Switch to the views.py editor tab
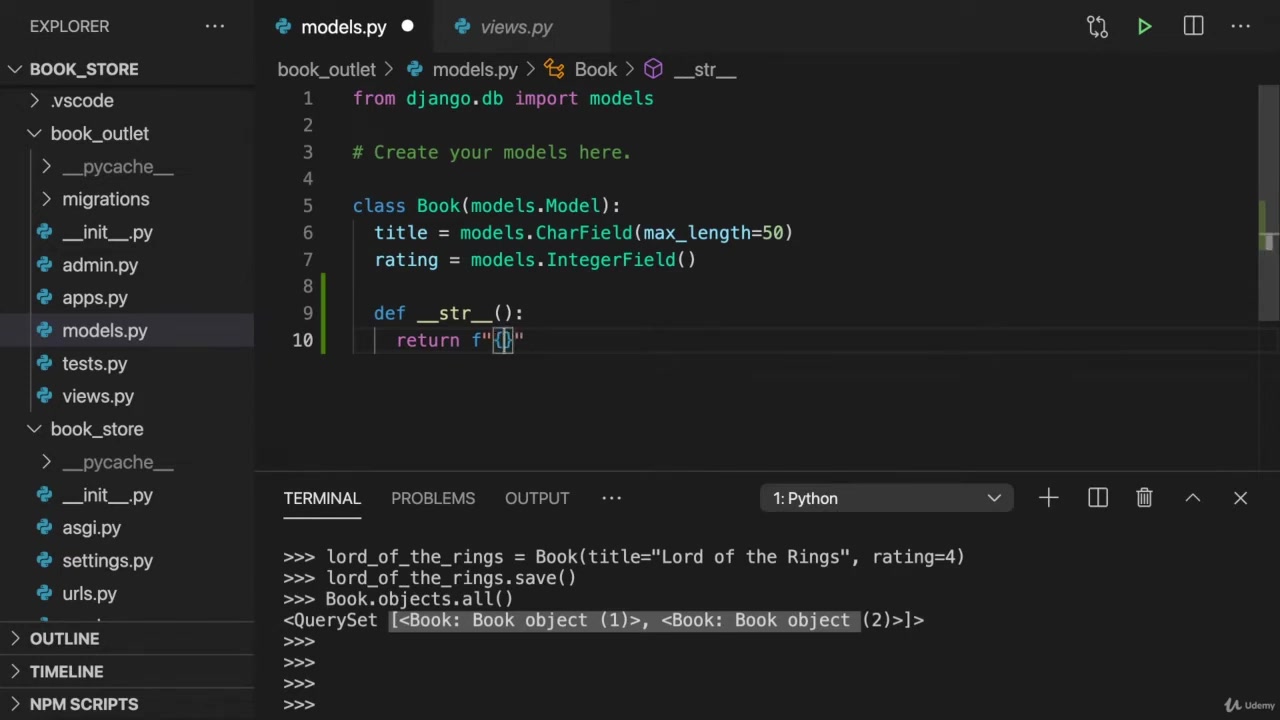 click(x=515, y=27)
